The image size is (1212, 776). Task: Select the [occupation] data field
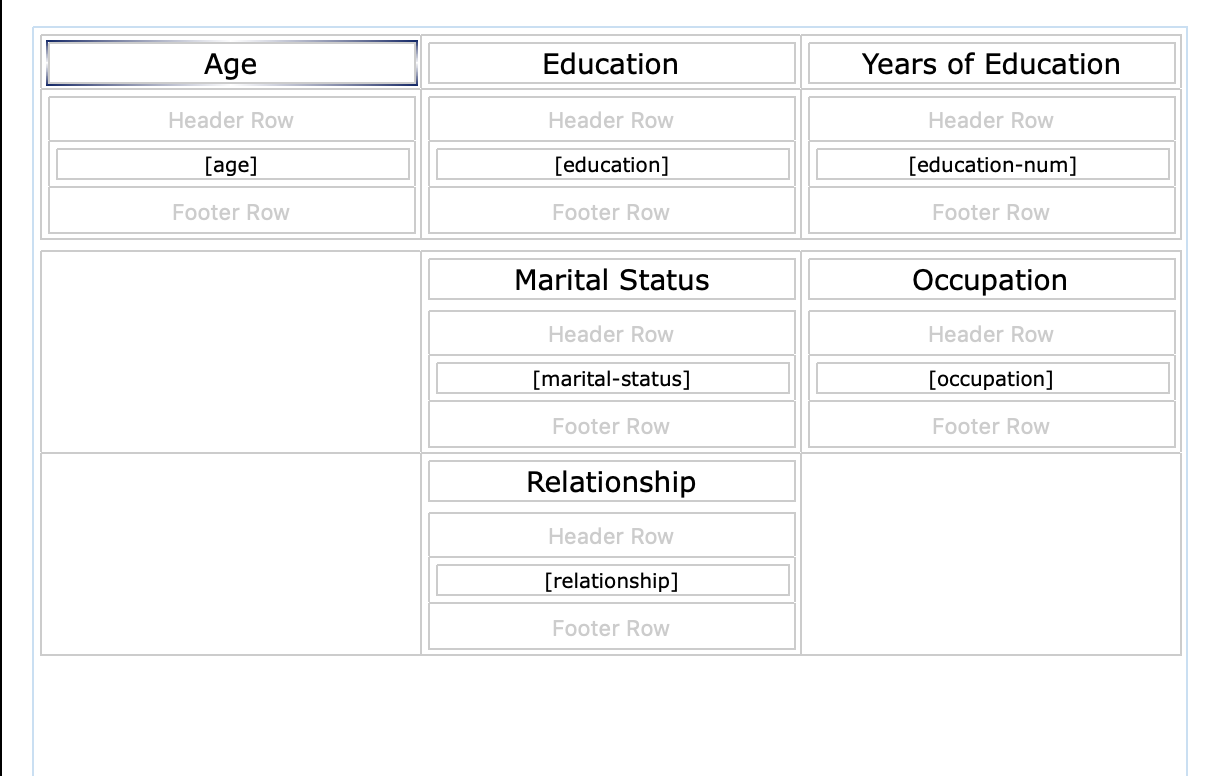pyautogui.click(x=991, y=379)
